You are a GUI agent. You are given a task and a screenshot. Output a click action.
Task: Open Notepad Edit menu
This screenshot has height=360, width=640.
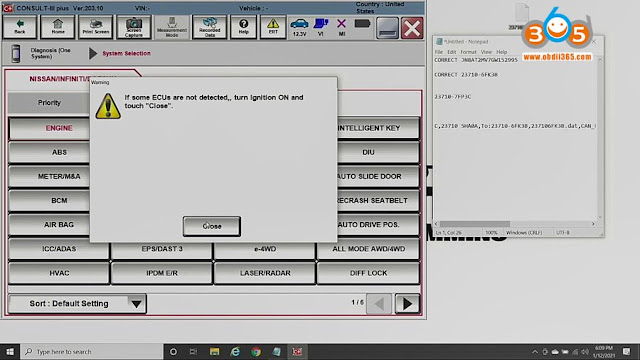point(451,52)
